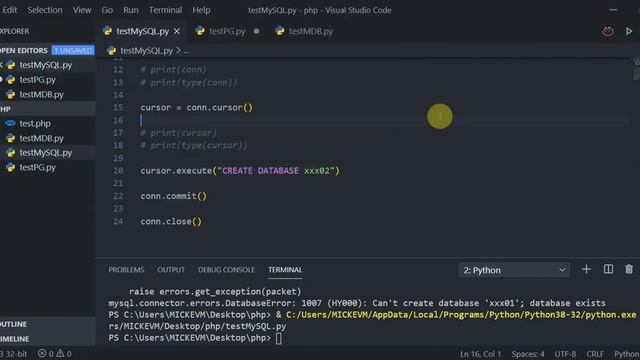640x360 pixels.
Task: Create a new terminal with plus icon
Action: click(x=586, y=269)
